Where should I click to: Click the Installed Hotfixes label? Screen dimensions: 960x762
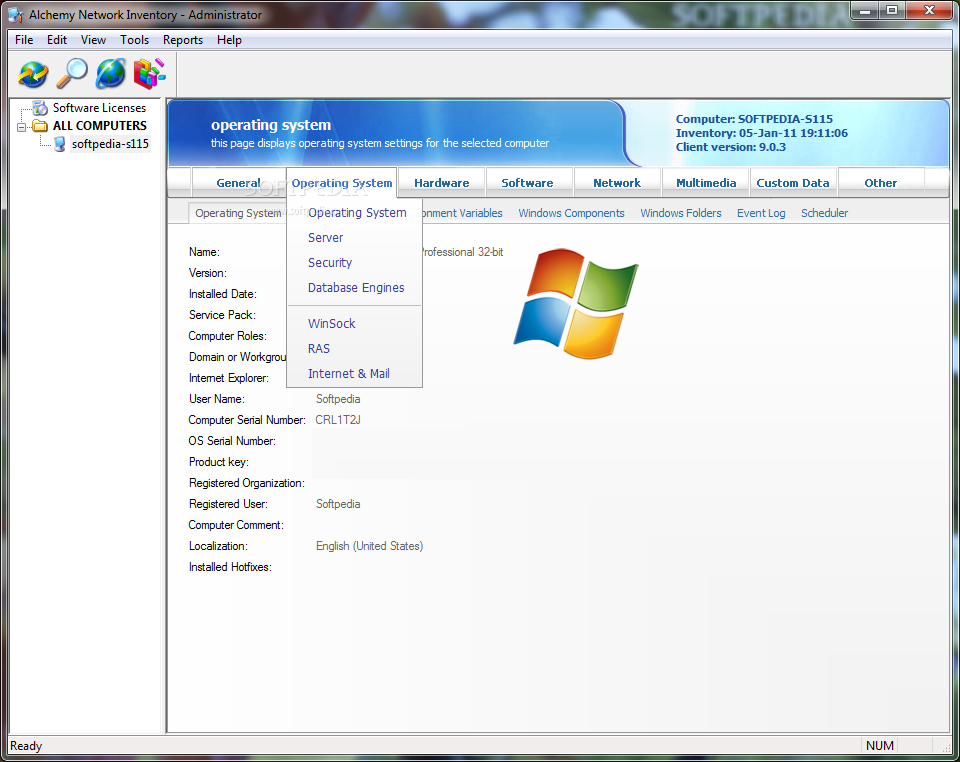[230, 567]
